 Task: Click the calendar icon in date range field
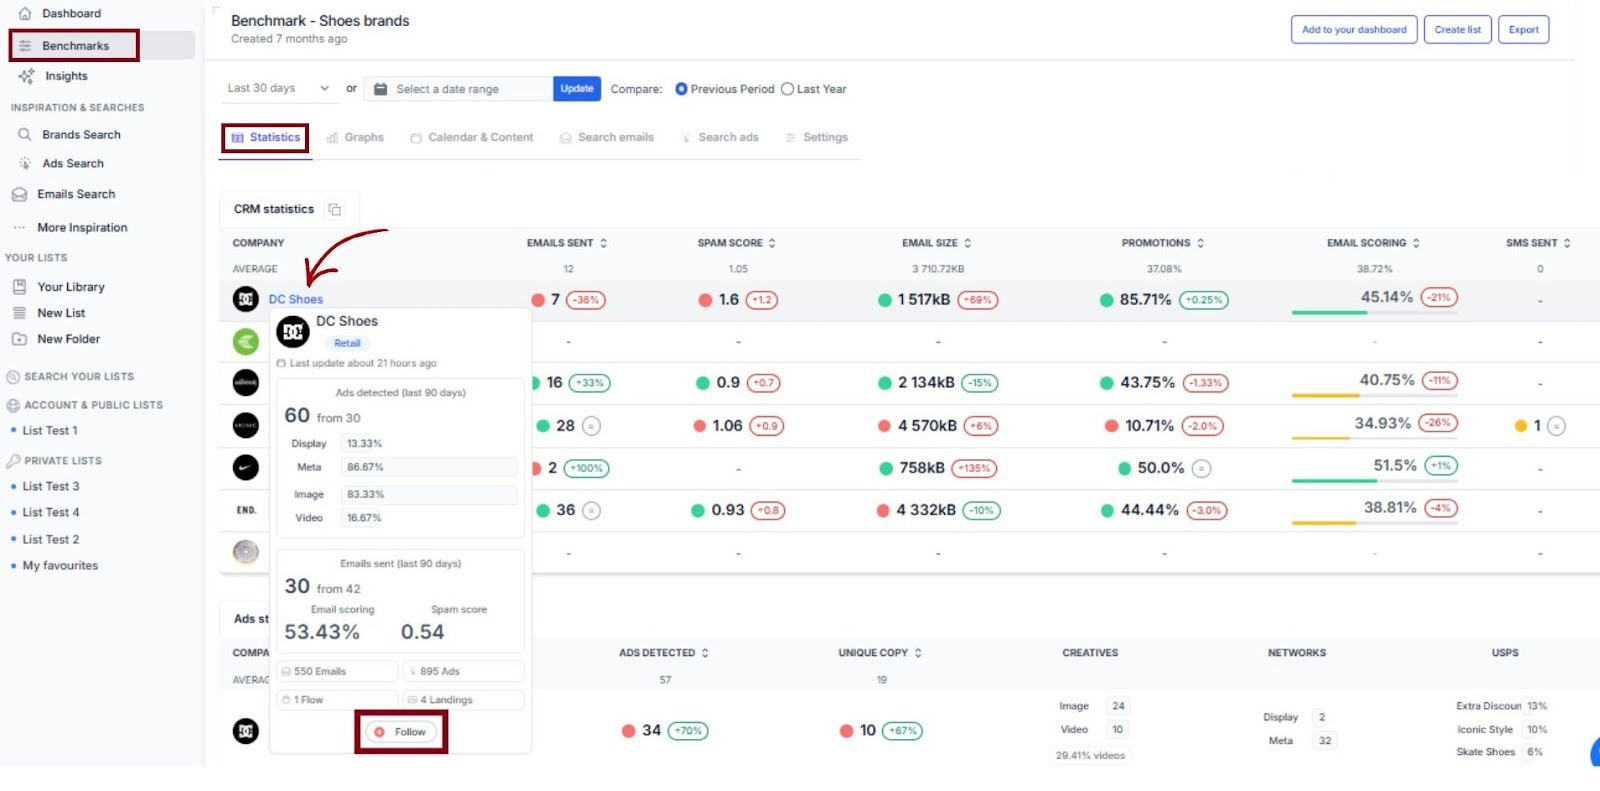coord(380,89)
